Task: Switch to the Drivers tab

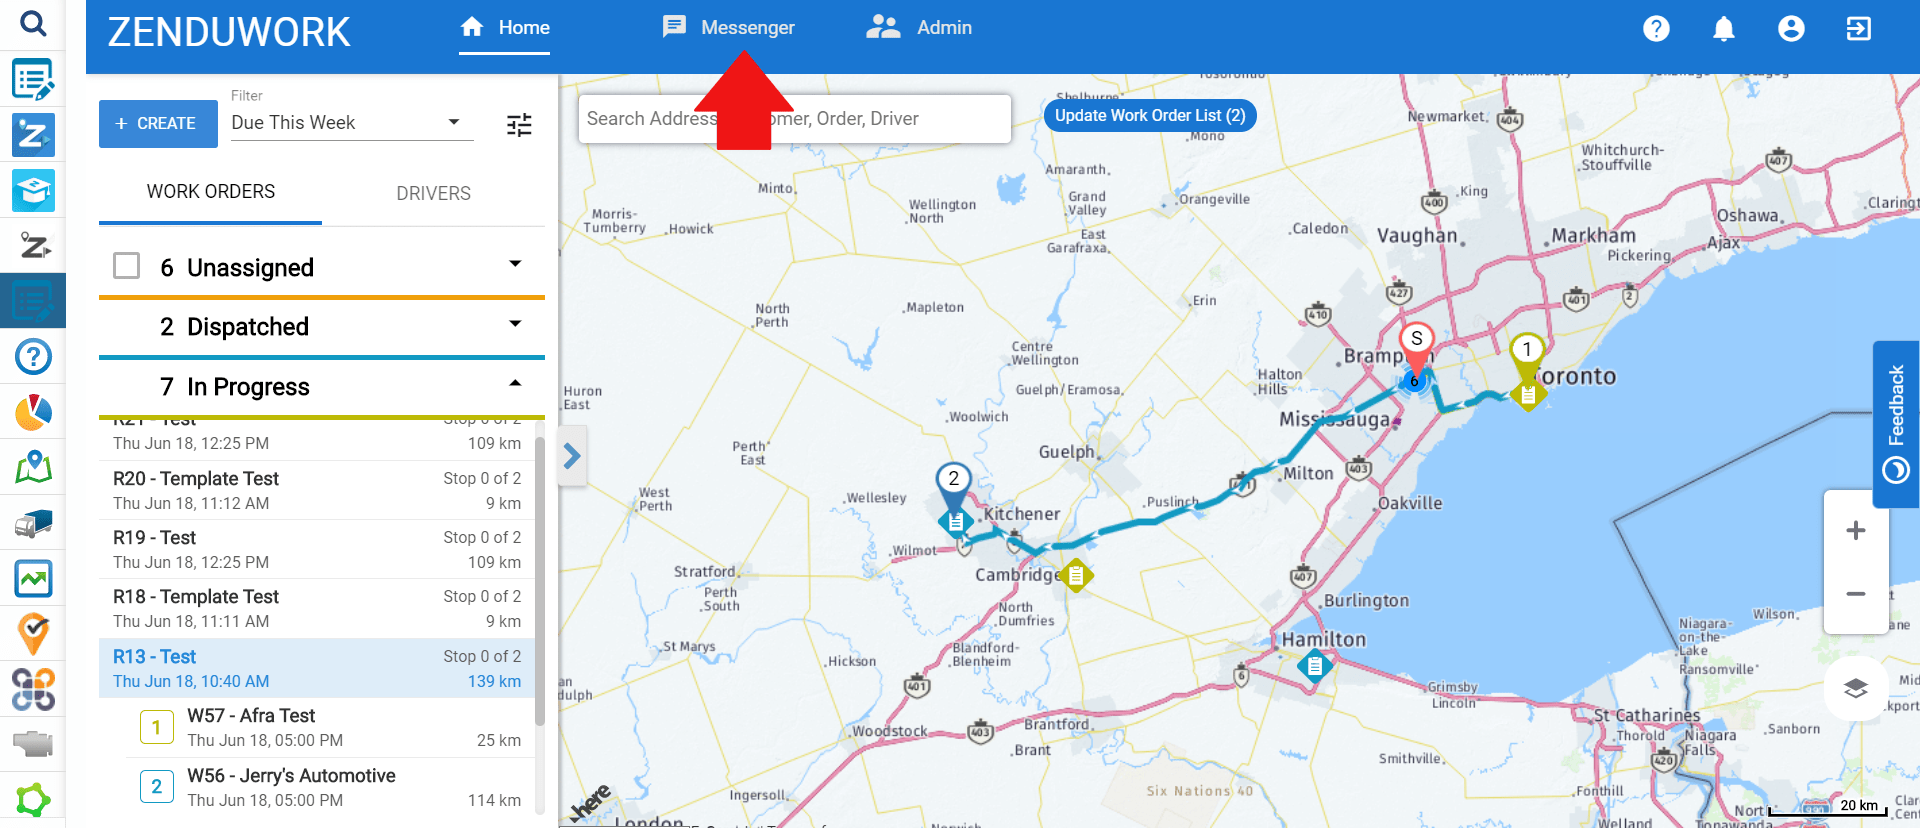Action: pos(433,193)
